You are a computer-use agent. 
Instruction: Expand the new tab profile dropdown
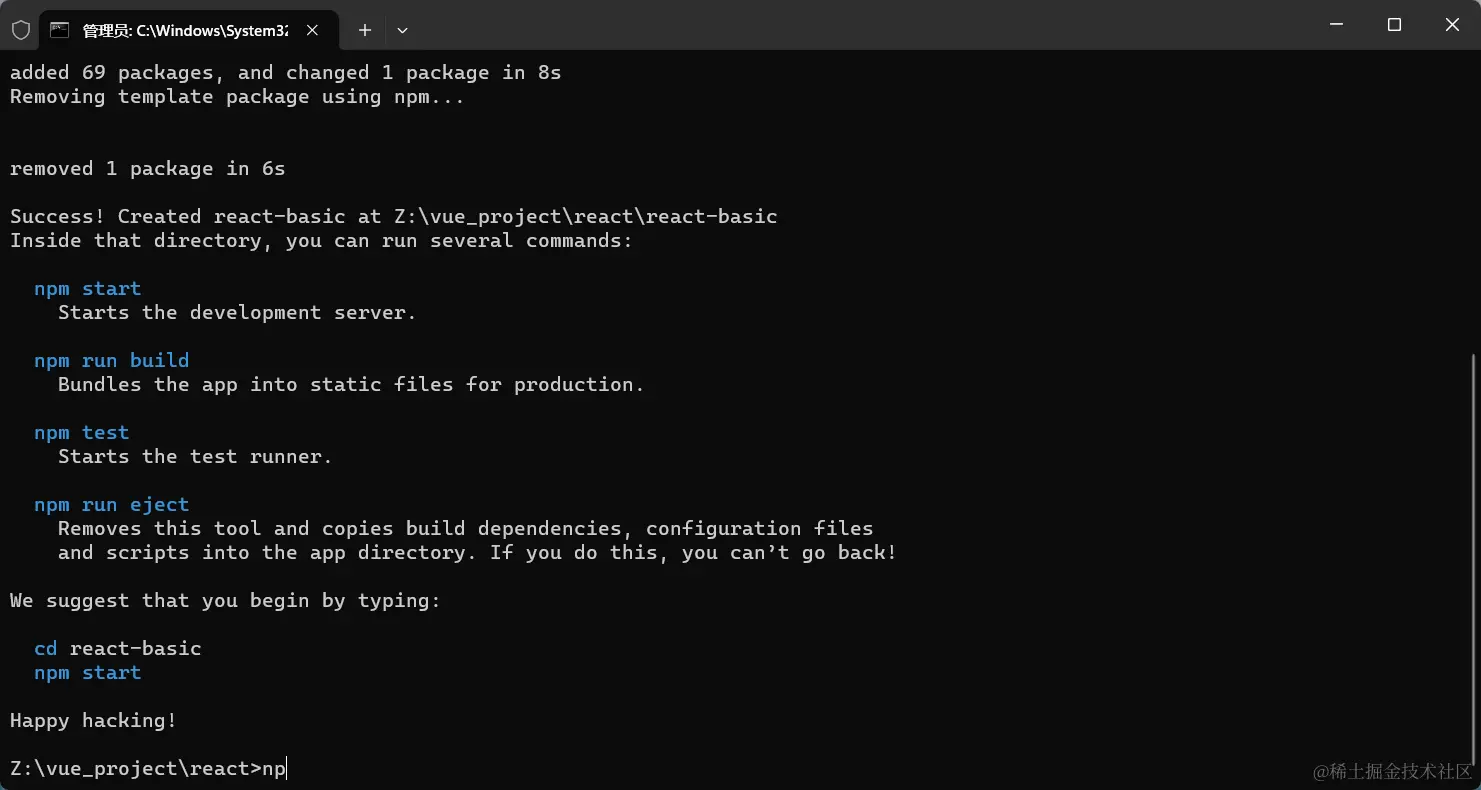coord(402,30)
